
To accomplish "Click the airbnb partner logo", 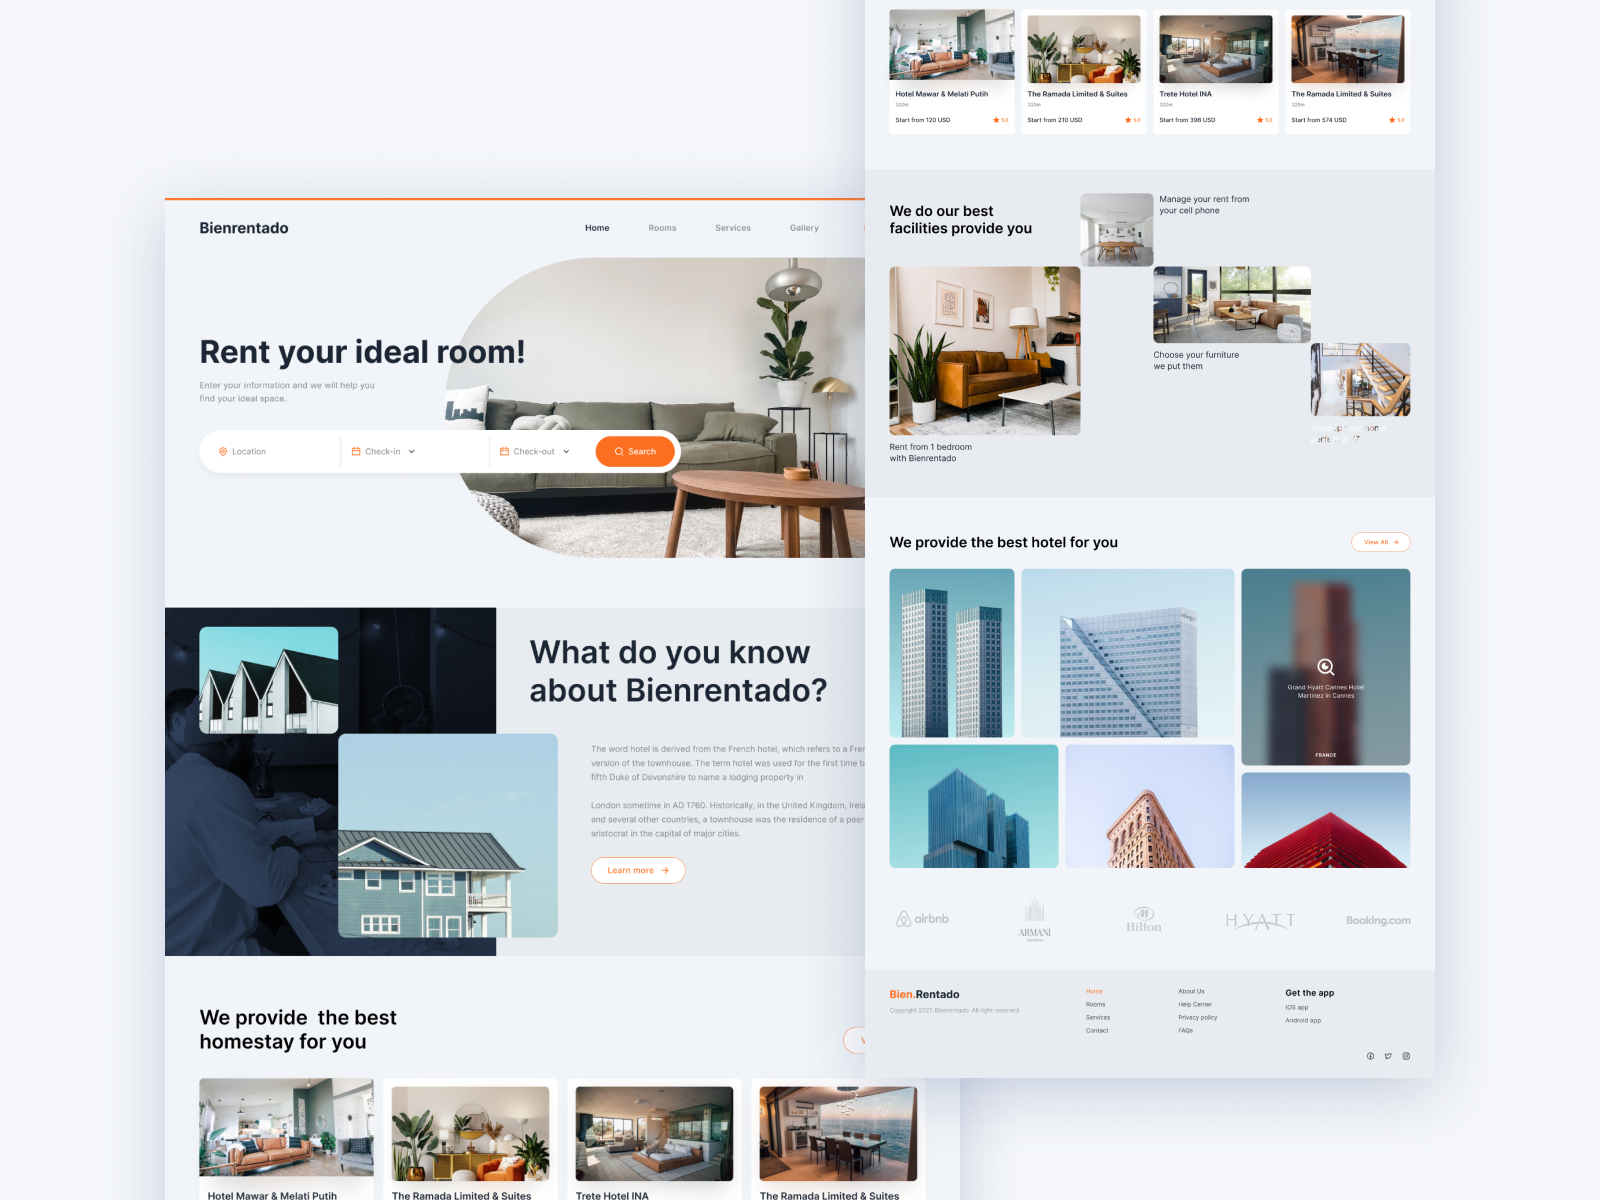I will [x=922, y=919].
